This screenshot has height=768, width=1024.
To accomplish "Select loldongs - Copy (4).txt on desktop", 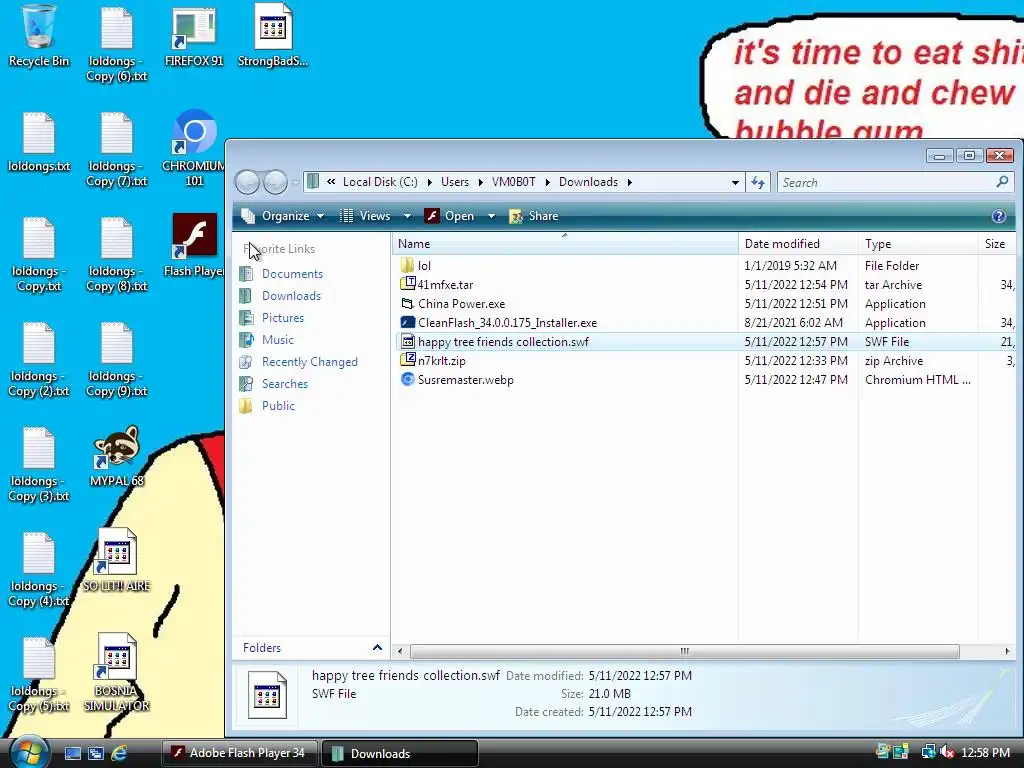I will click(x=39, y=569).
